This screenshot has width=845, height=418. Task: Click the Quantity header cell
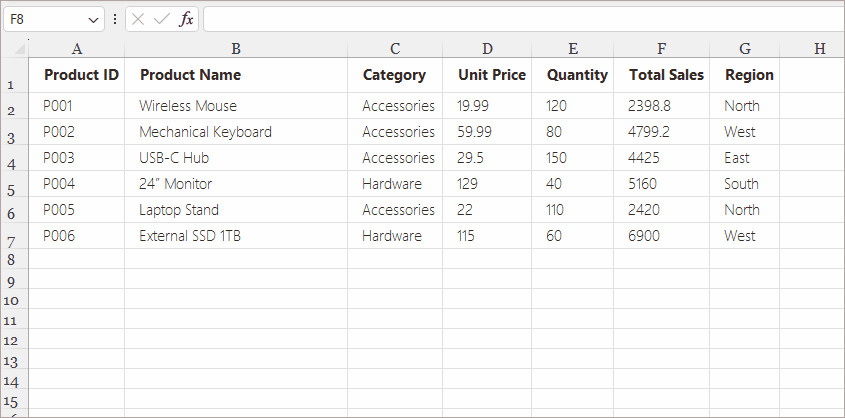(573, 75)
